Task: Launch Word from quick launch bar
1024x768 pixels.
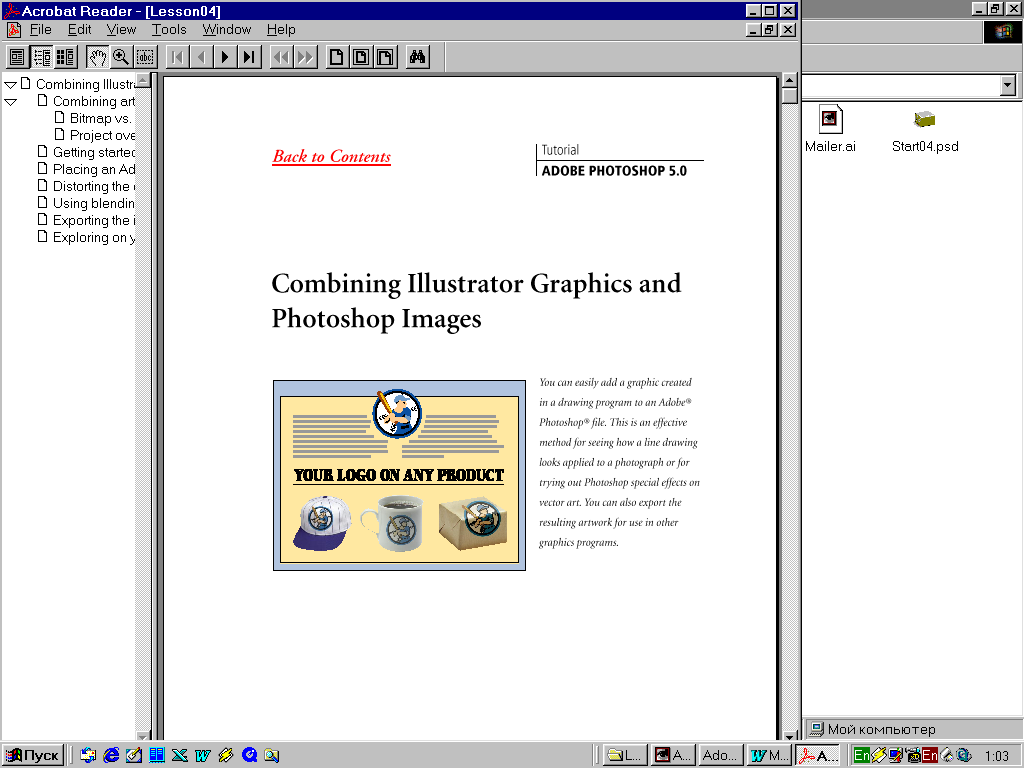Action: click(x=202, y=755)
